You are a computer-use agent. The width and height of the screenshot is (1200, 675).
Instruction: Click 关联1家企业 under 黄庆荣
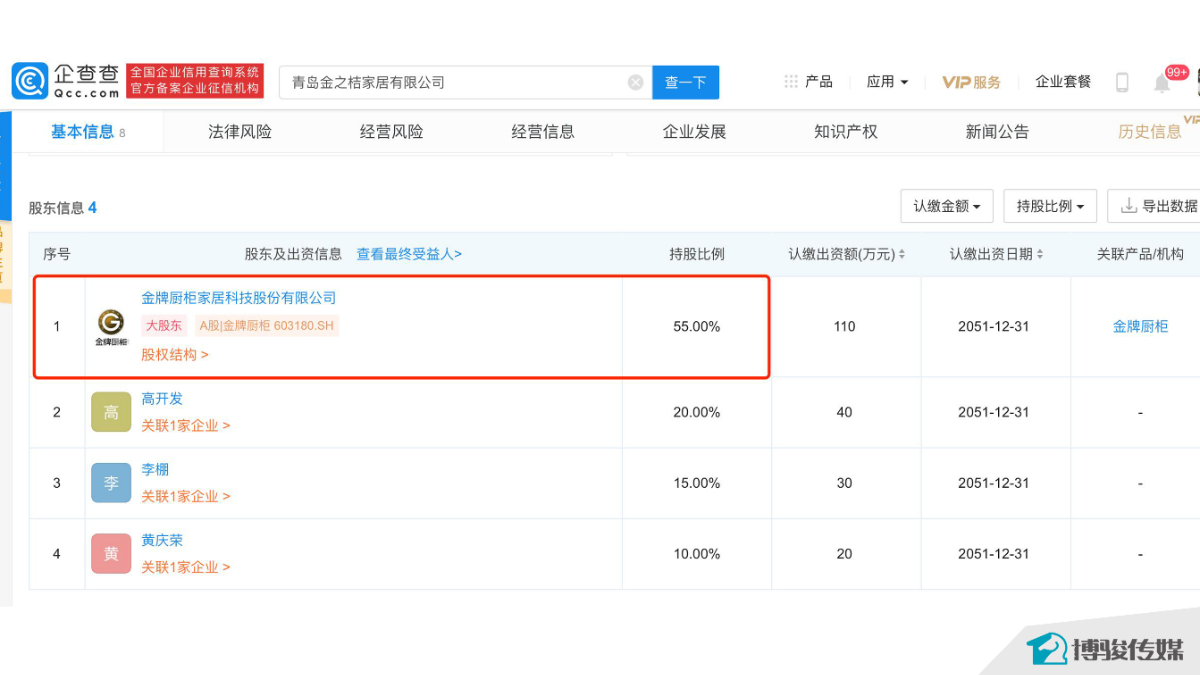[186, 567]
